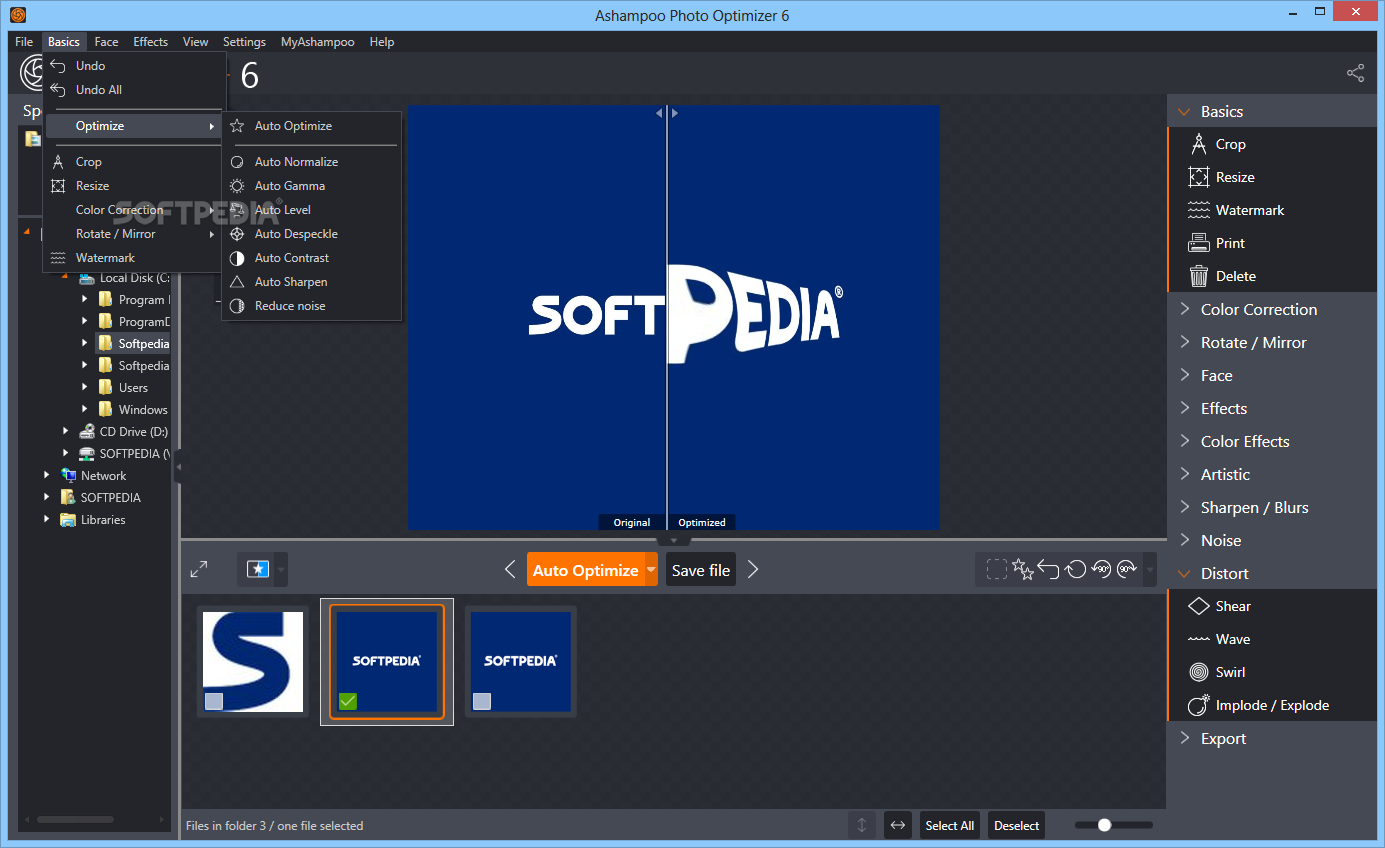
Task: Uncheck the green checkbox on selected thumbnail
Action: tap(347, 701)
